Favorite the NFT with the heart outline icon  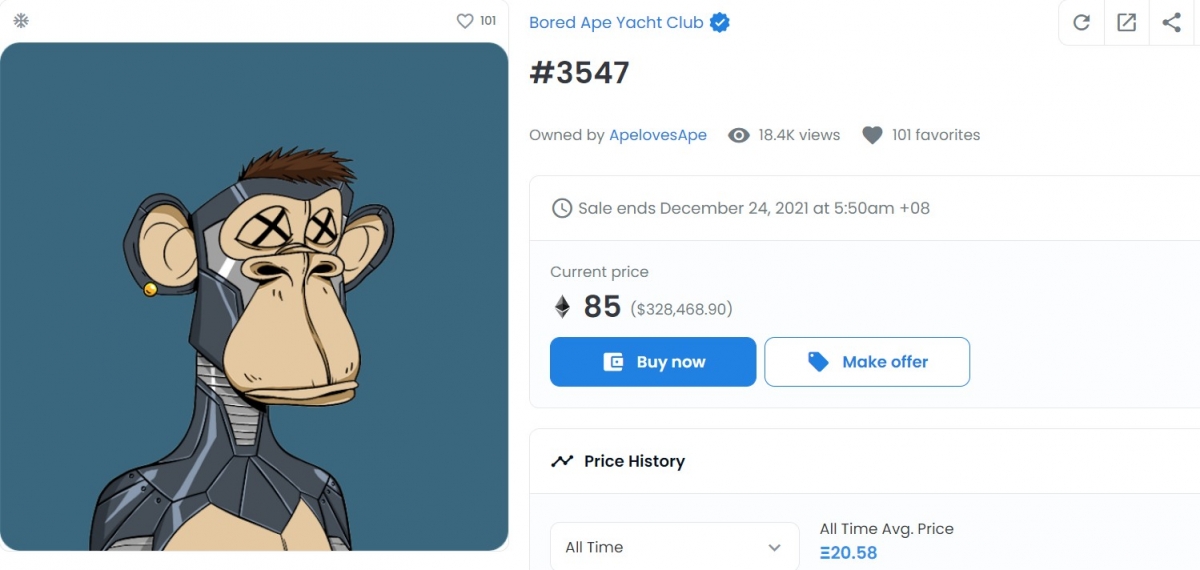464,20
